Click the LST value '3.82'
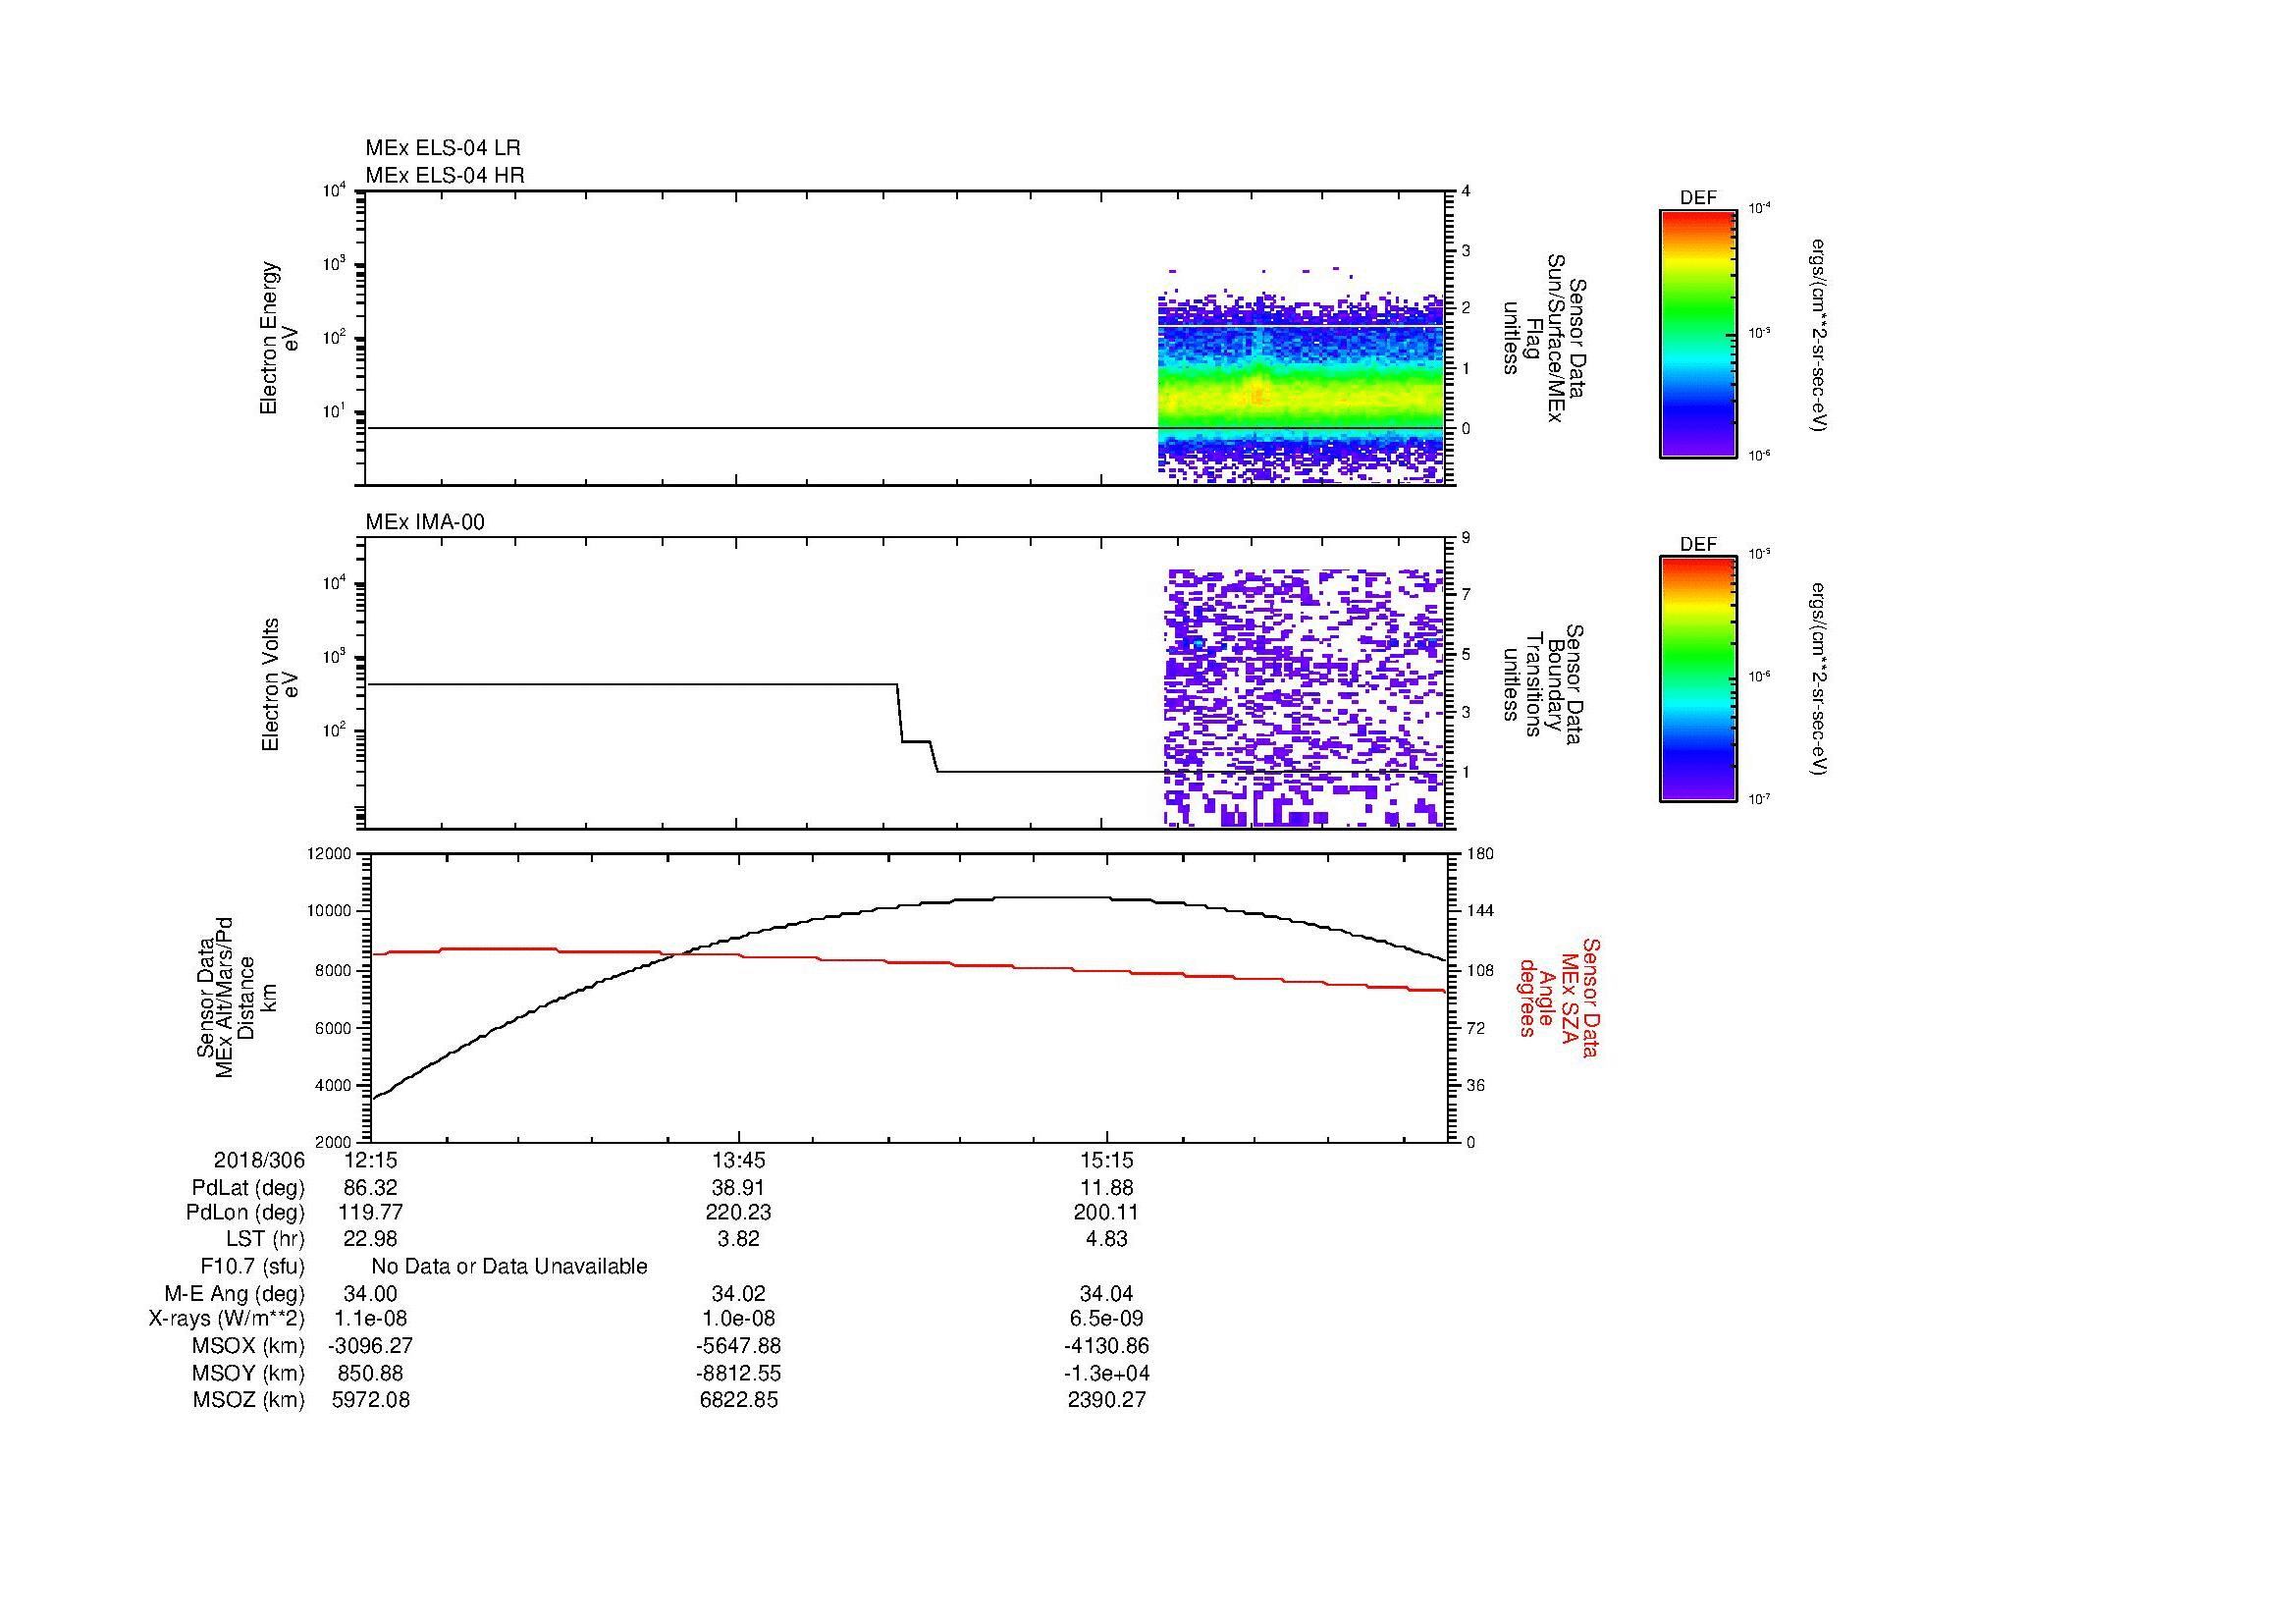Screen dimensions: 2296x1623 (x=739, y=1239)
